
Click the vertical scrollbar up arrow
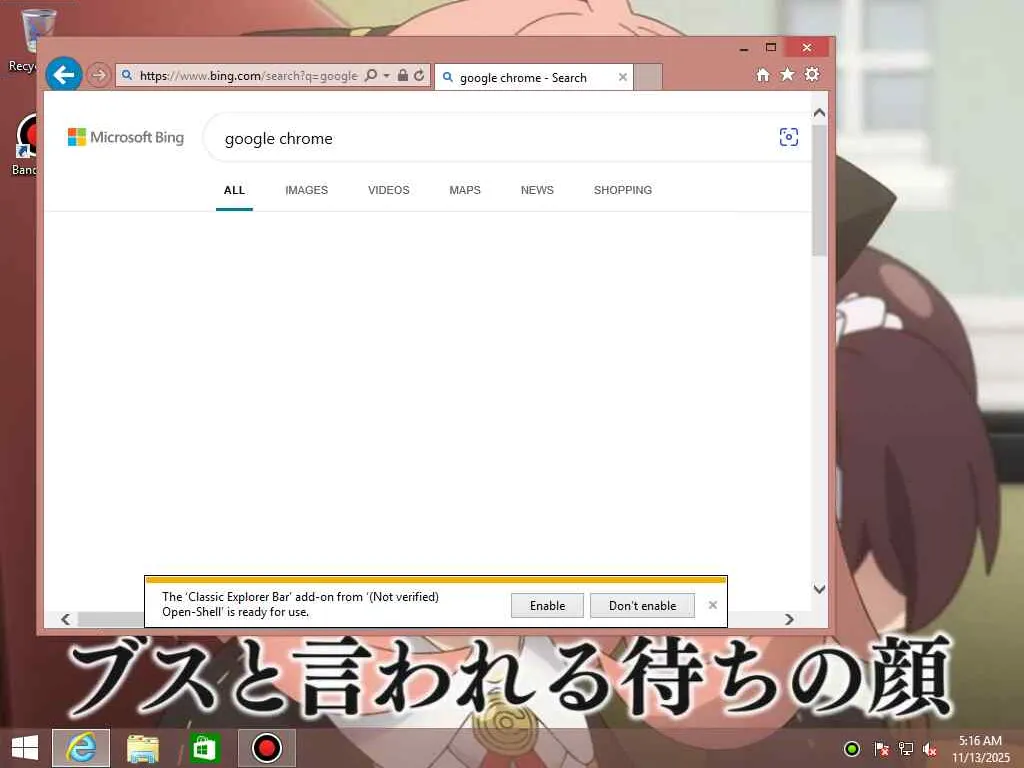click(820, 113)
